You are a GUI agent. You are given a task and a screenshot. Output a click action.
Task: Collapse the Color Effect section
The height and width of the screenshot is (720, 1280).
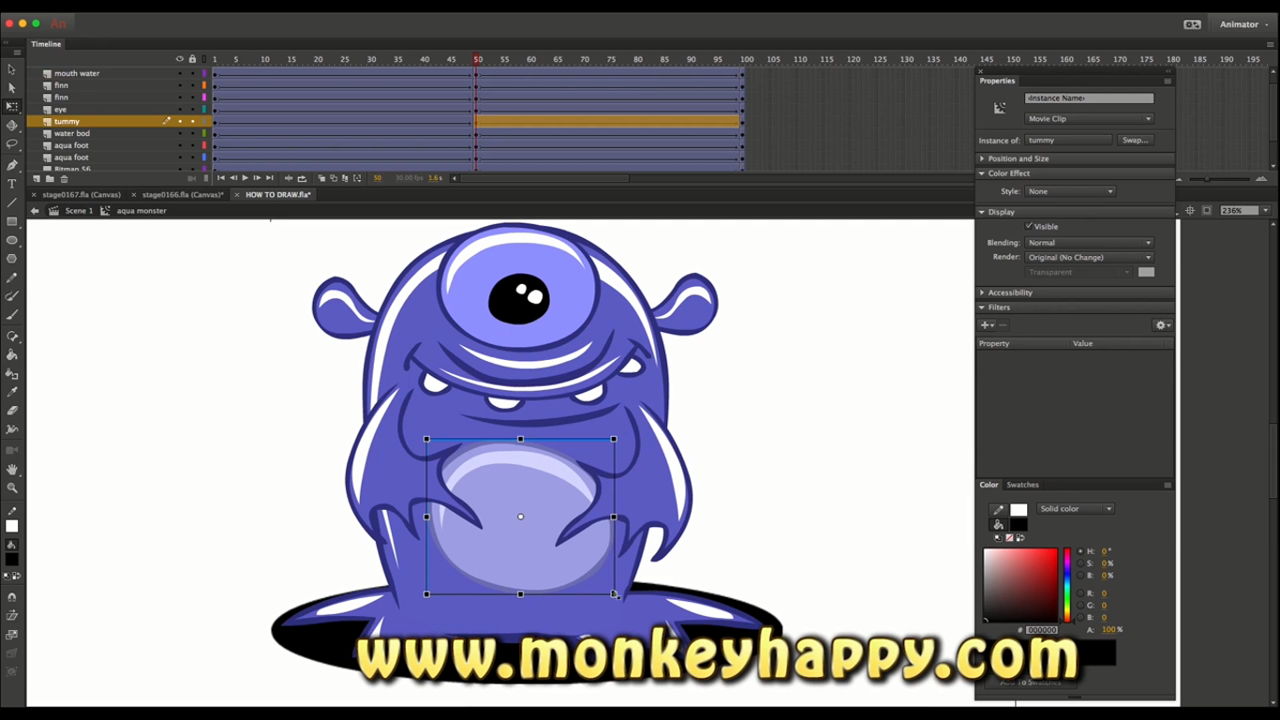click(x=982, y=173)
